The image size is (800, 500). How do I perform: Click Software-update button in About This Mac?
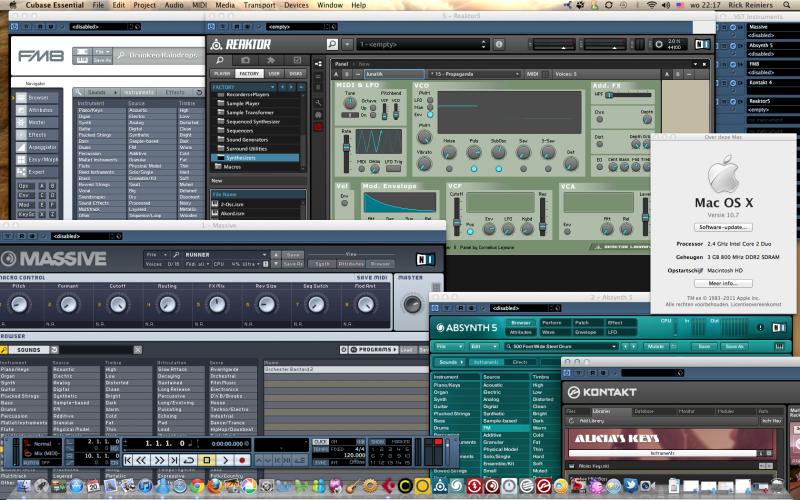[x=723, y=227]
